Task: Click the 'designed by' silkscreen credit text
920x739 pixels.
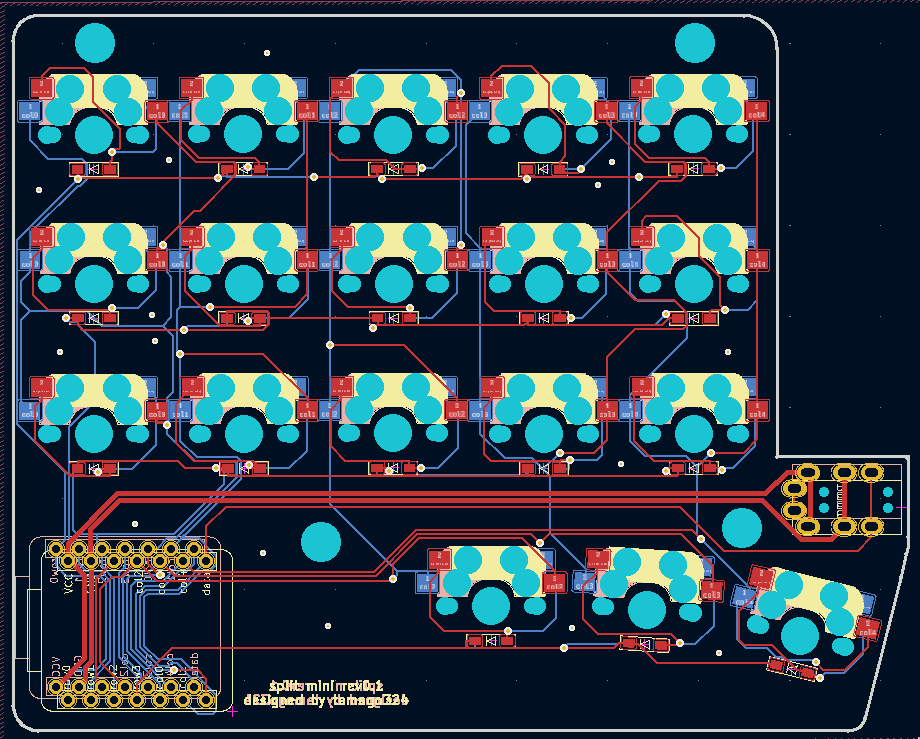Action: pyautogui.click(x=326, y=700)
